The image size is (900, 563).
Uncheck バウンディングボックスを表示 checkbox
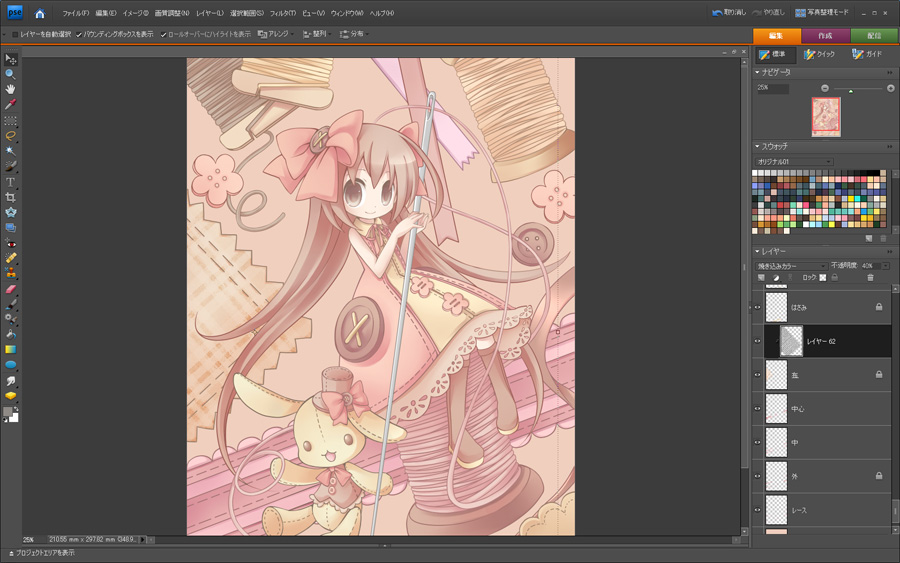point(79,34)
